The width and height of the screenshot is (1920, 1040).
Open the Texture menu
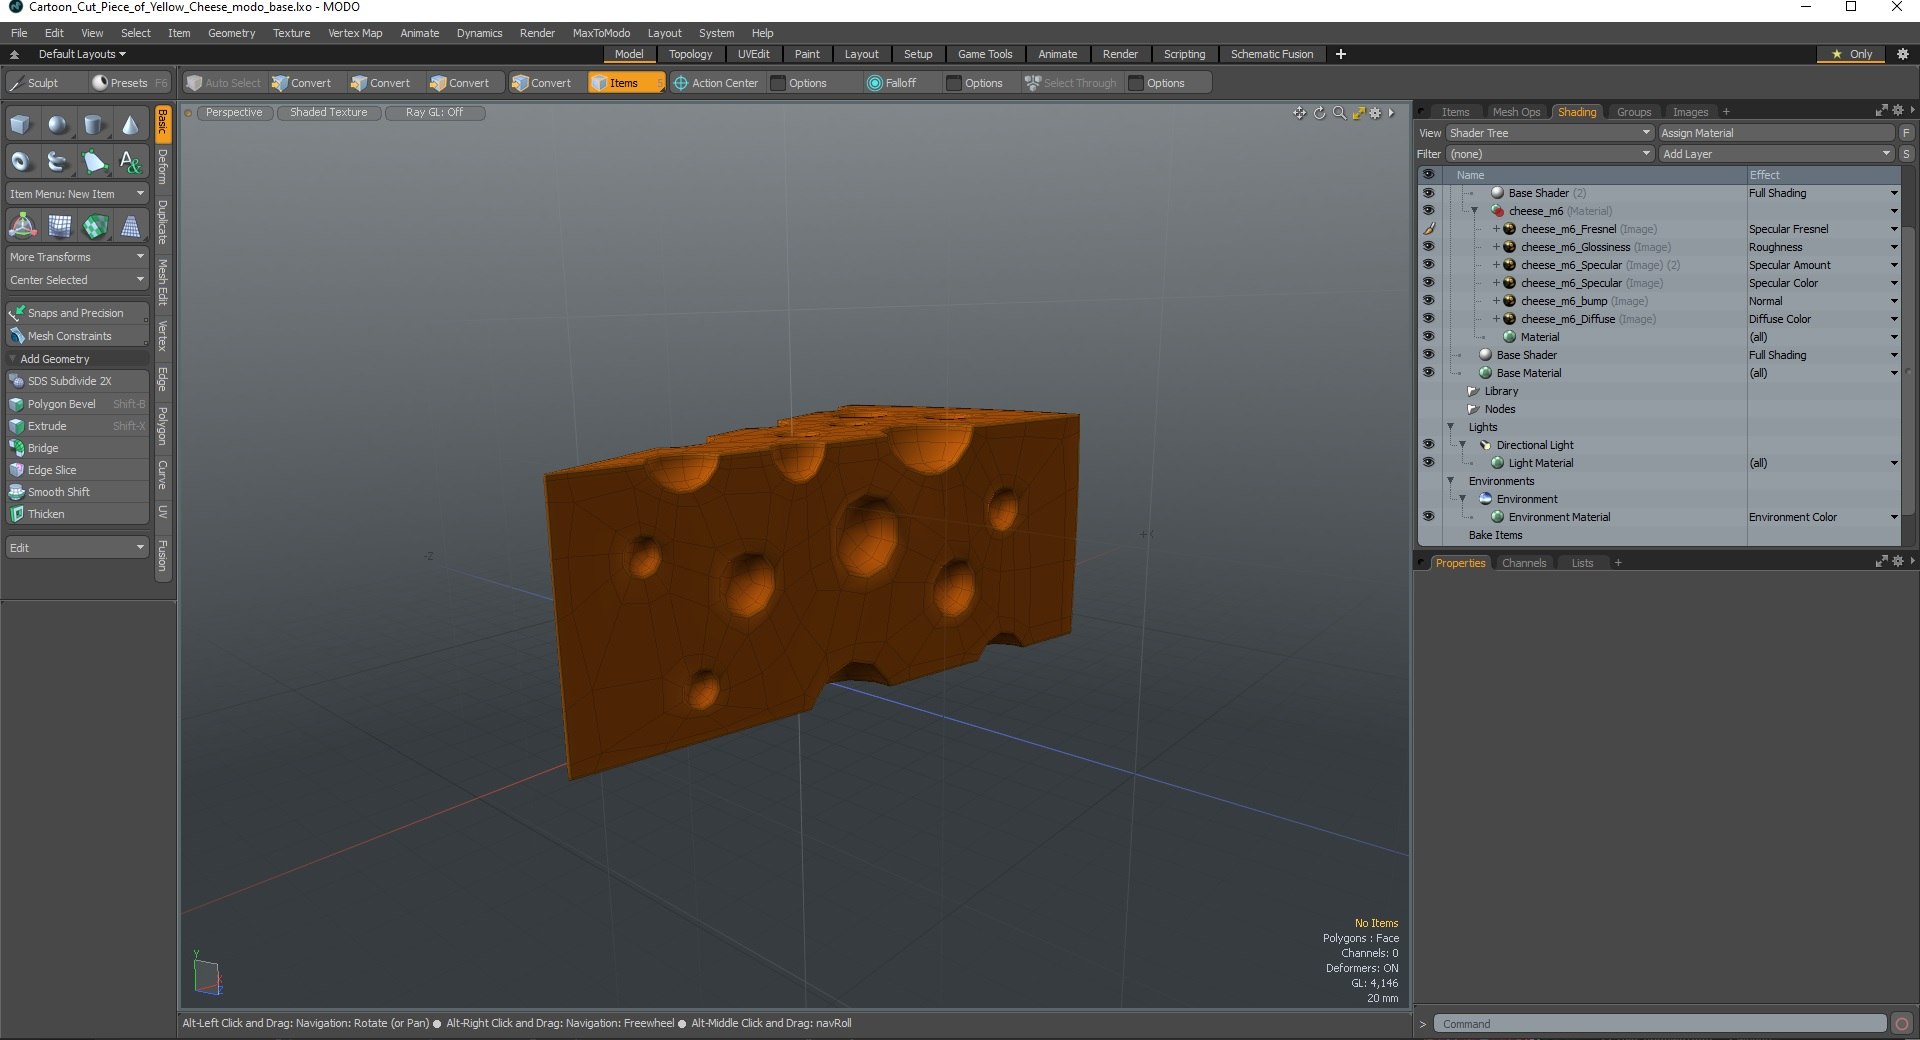click(x=291, y=33)
